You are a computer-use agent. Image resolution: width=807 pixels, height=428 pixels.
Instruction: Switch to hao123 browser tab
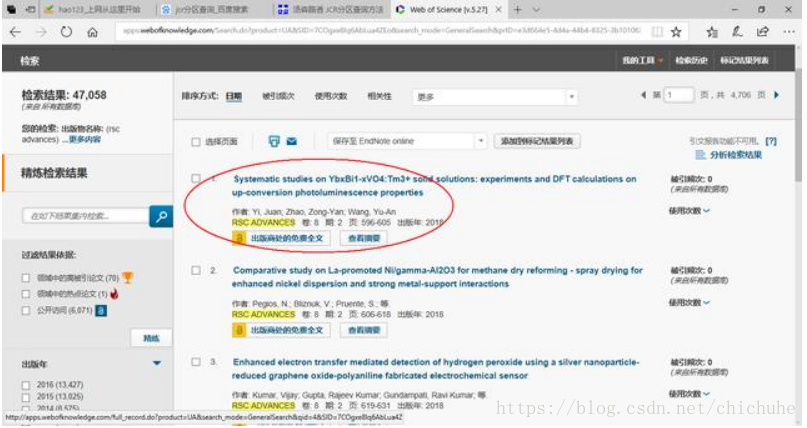point(99,10)
